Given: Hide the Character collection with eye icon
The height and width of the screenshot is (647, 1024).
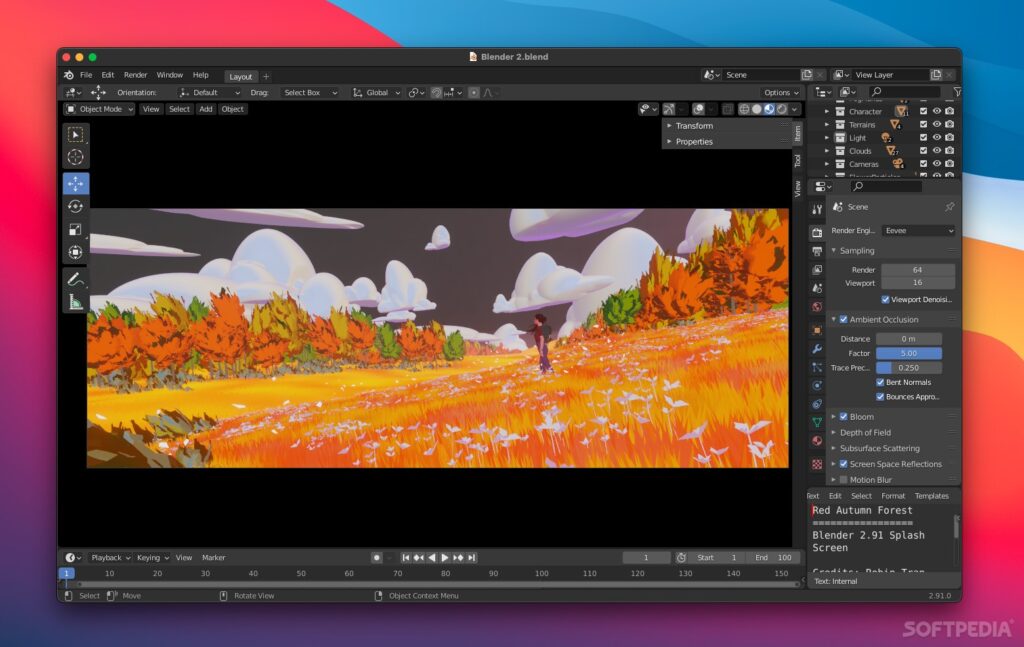Looking at the screenshot, I should click(936, 112).
